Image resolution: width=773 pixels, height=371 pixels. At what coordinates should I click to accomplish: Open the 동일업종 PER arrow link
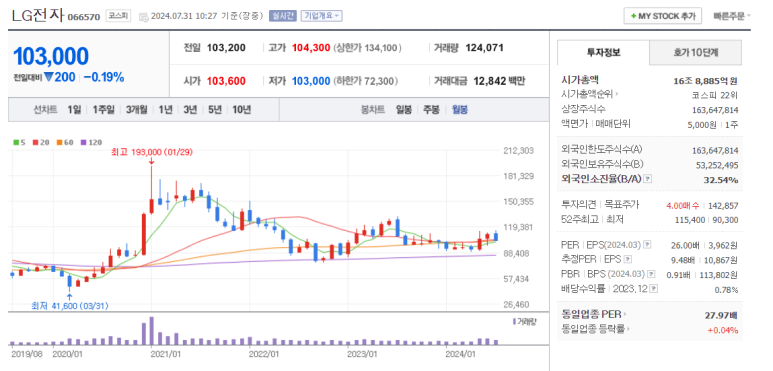625,314
